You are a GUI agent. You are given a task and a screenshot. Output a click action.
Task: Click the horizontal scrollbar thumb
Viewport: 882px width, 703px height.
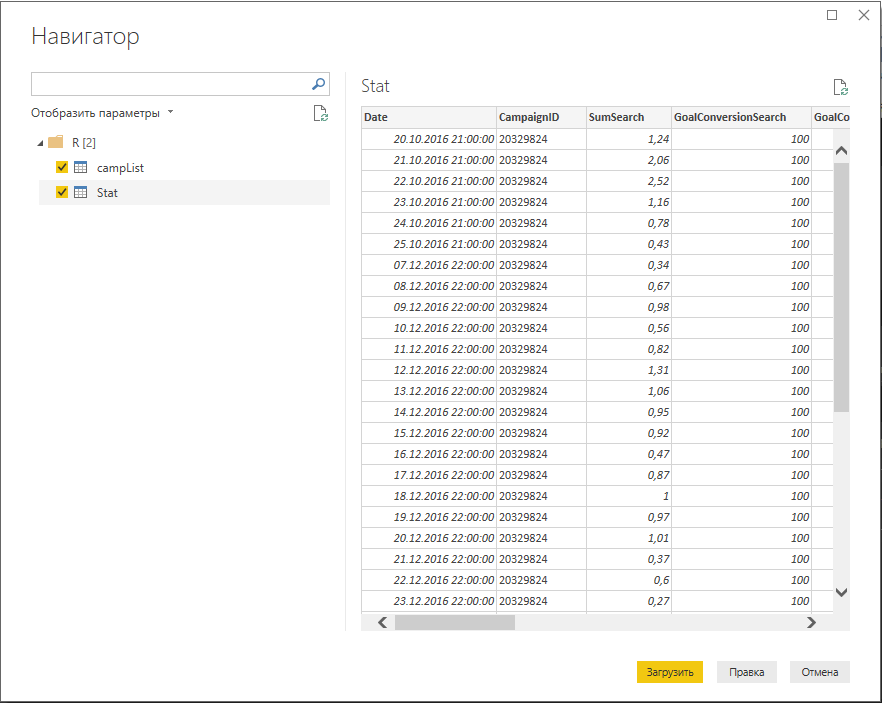(454, 622)
